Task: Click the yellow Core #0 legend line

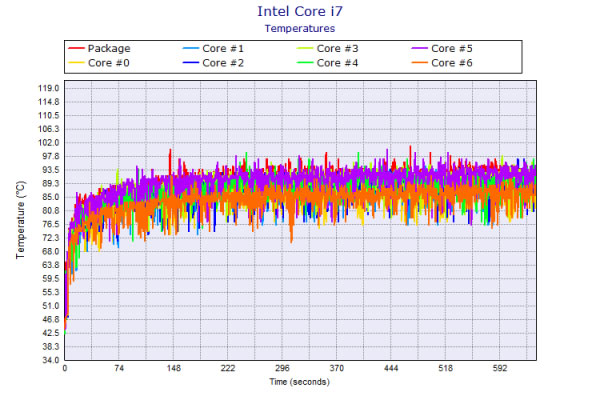Action: 76,62
